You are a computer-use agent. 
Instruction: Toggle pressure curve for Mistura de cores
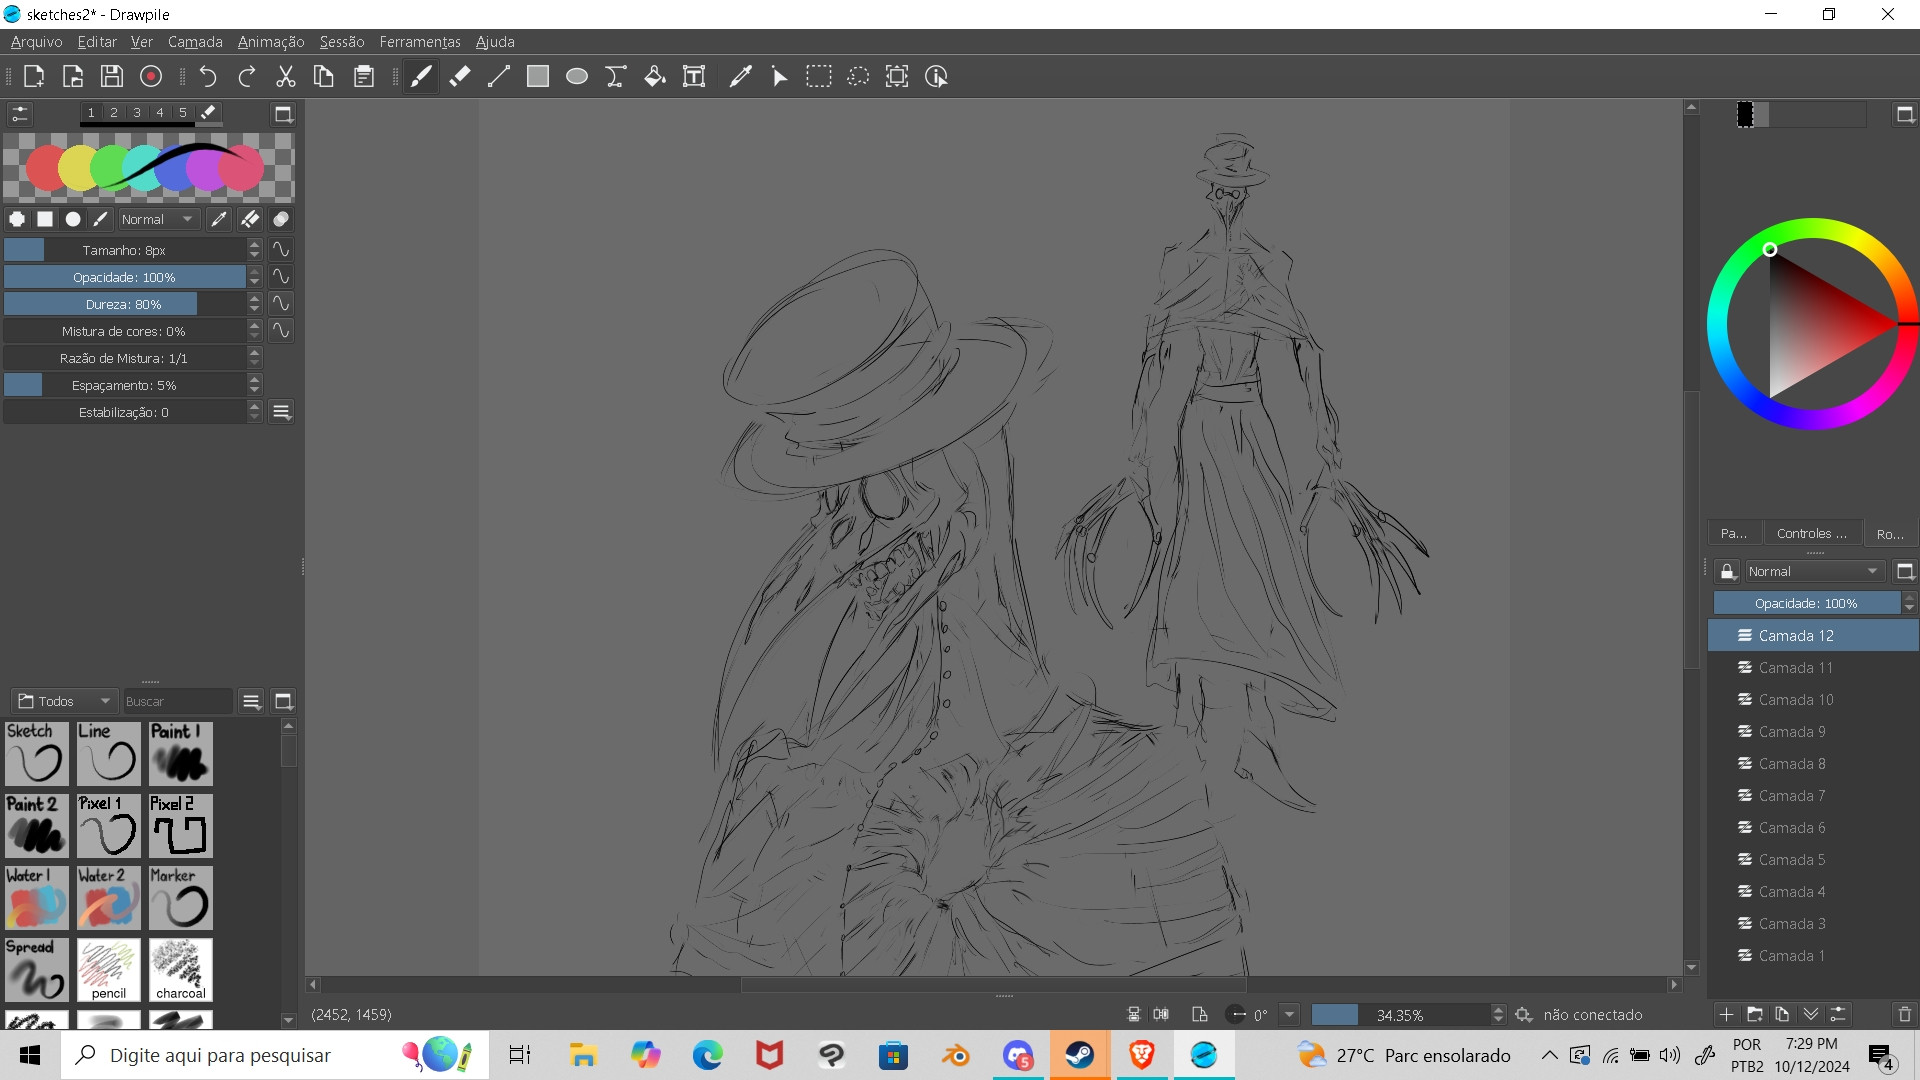(x=281, y=331)
